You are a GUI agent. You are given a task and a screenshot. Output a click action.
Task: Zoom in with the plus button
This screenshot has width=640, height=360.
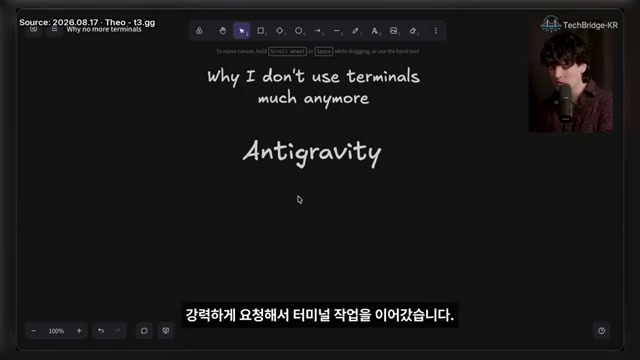(x=79, y=331)
